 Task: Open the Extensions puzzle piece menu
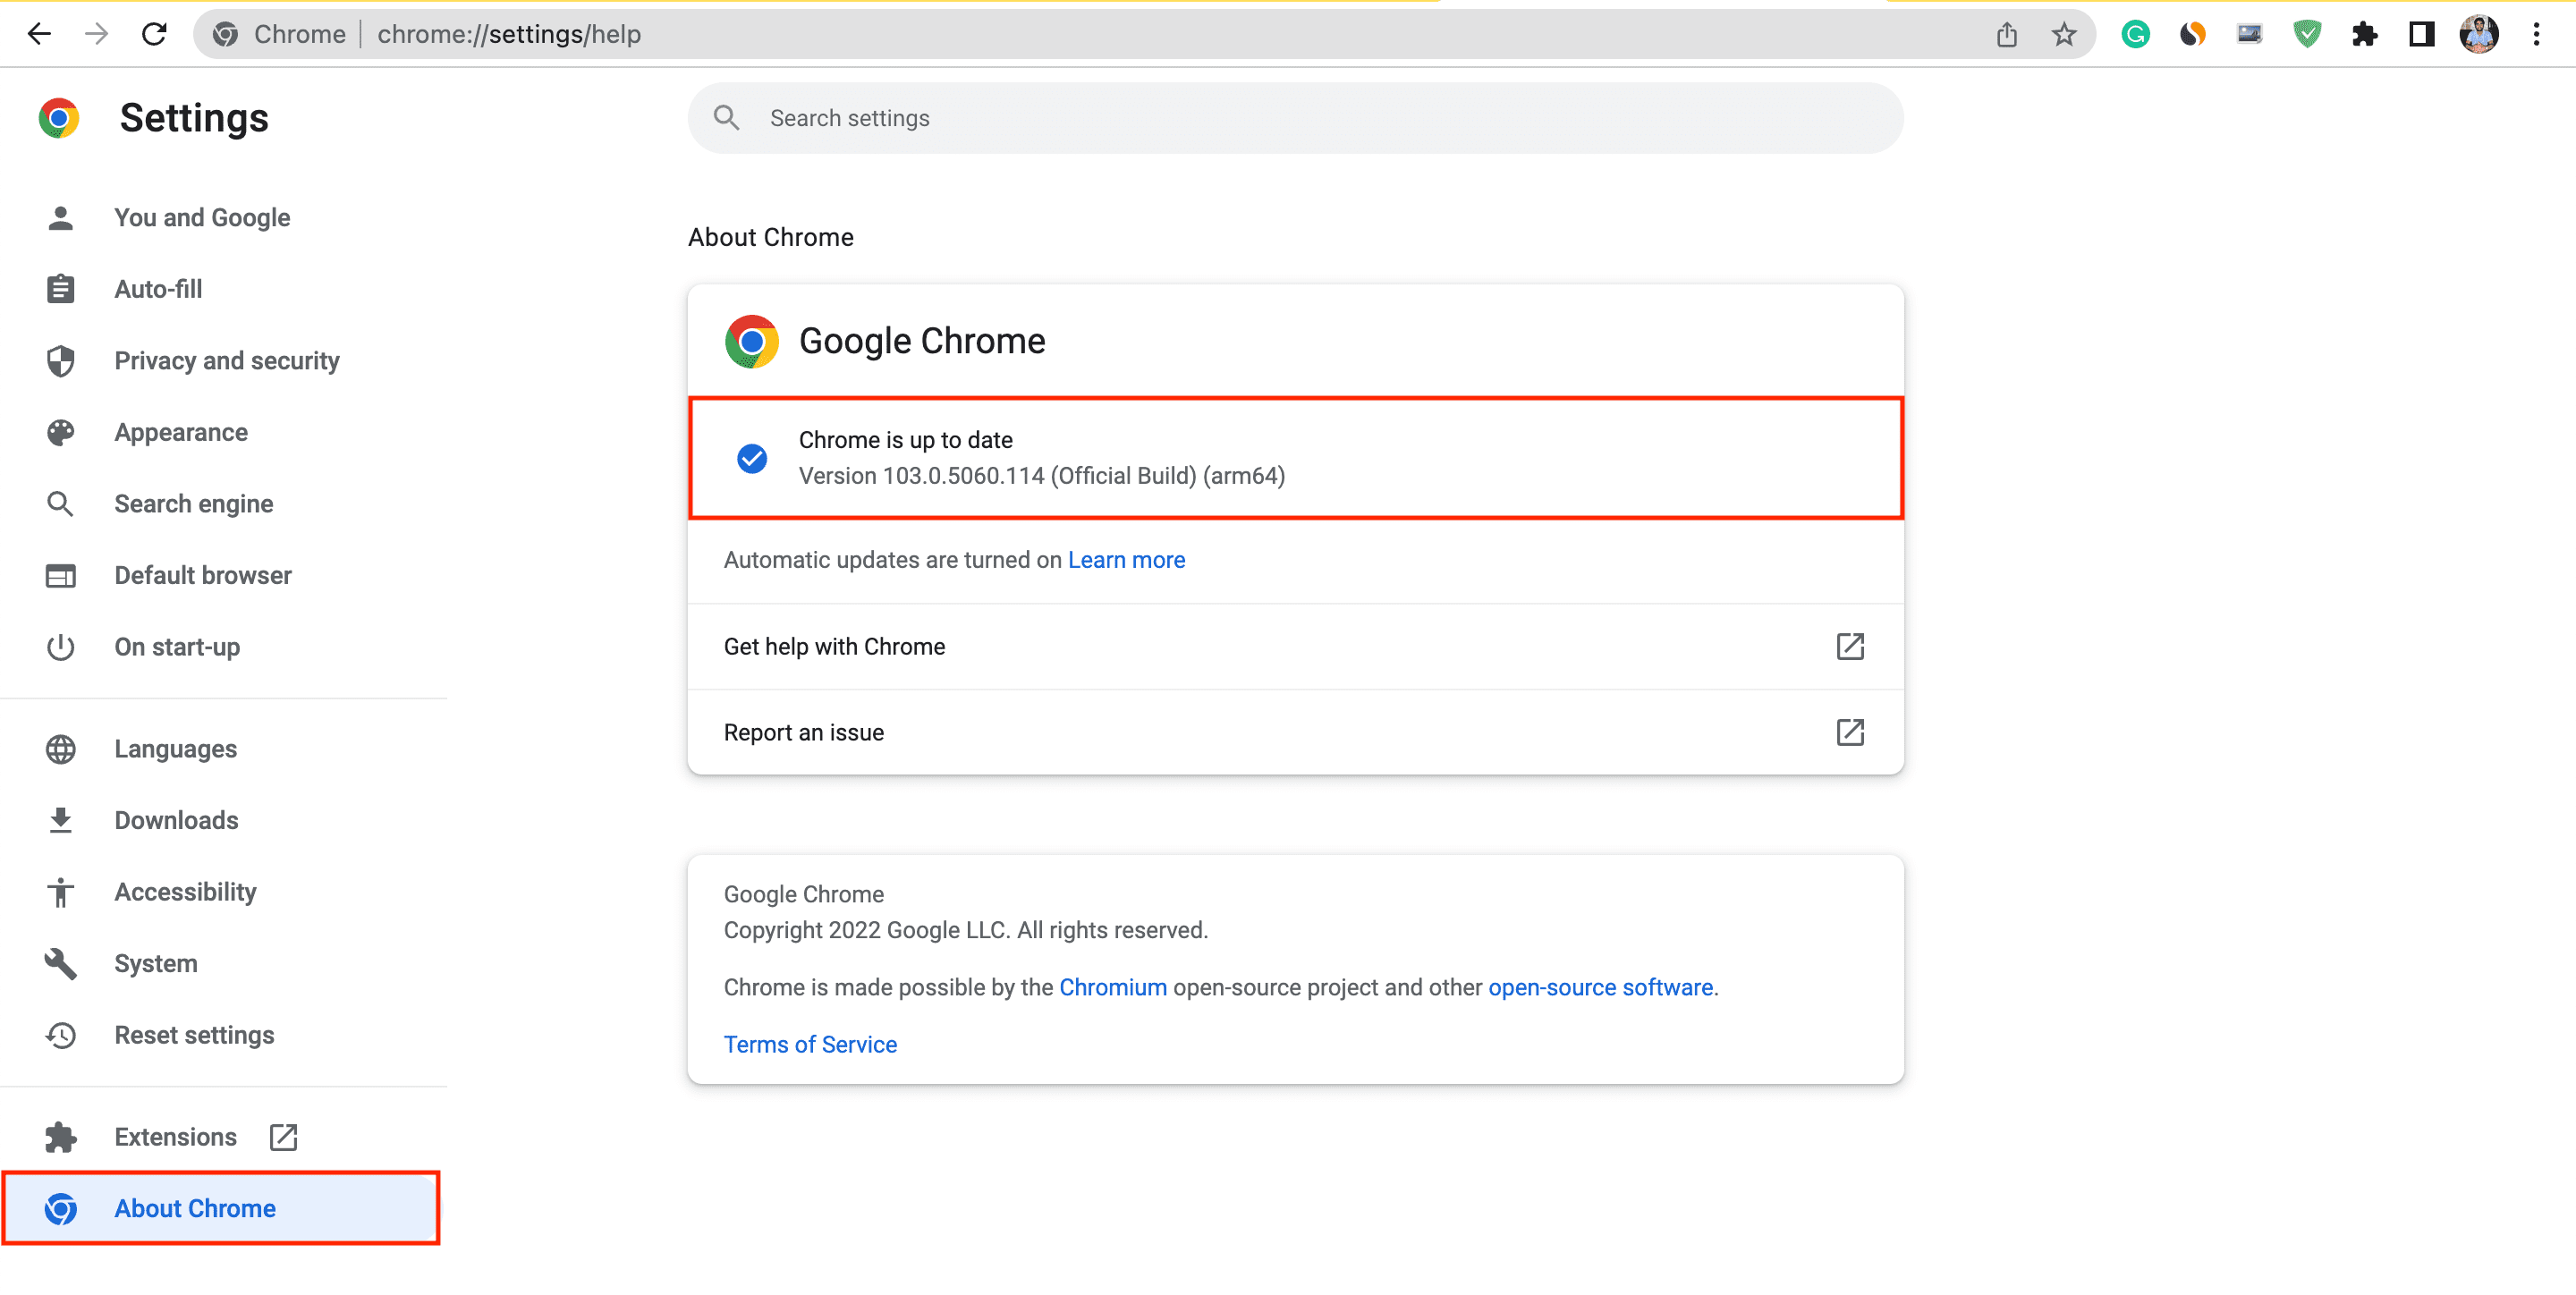(x=2365, y=34)
